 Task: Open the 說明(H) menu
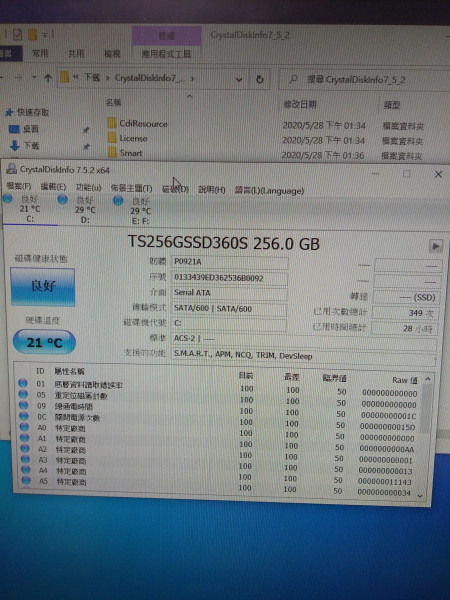click(212, 189)
